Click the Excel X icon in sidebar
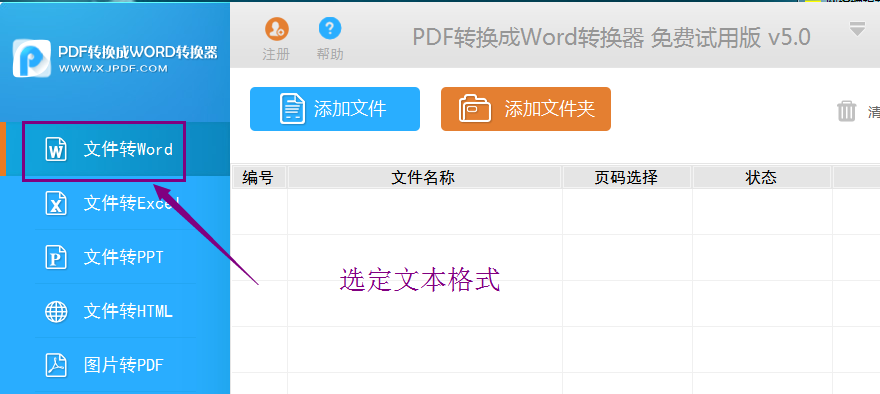The width and height of the screenshot is (880, 394). click(x=56, y=204)
